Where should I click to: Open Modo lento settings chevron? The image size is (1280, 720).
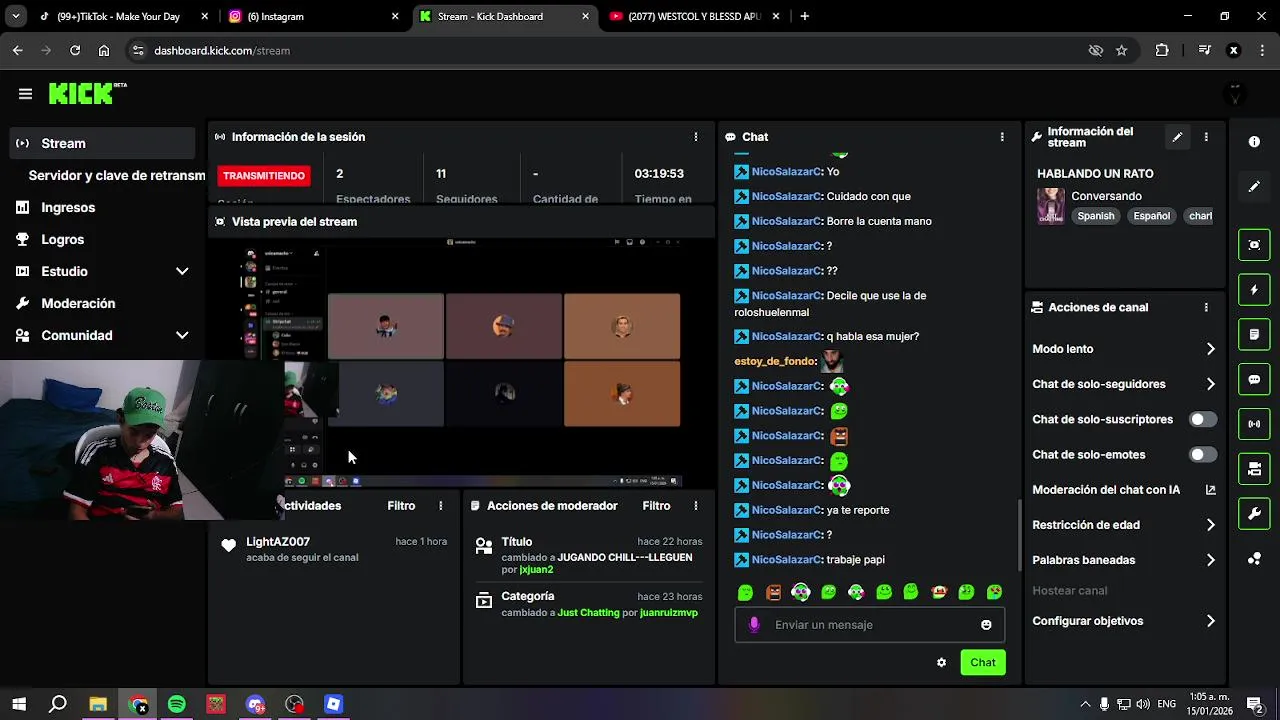(1210, 349)
